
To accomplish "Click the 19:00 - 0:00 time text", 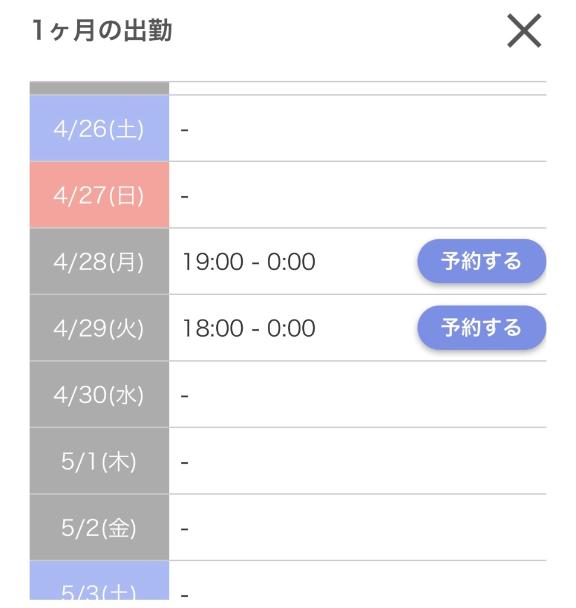I will tap(249, 262).
